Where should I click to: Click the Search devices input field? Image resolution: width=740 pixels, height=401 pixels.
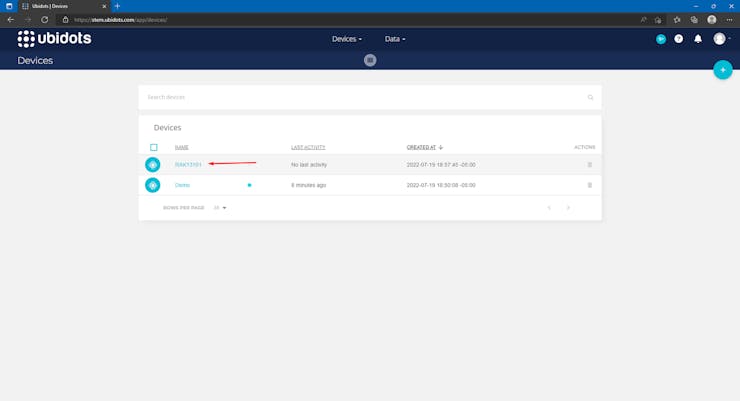click(360, 97)
